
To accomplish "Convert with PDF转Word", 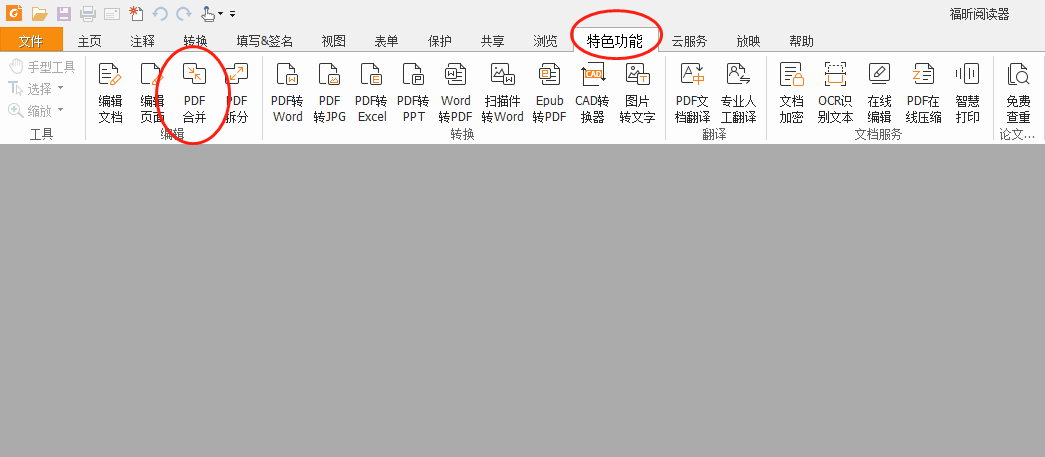I will click(x=287, y=93).
